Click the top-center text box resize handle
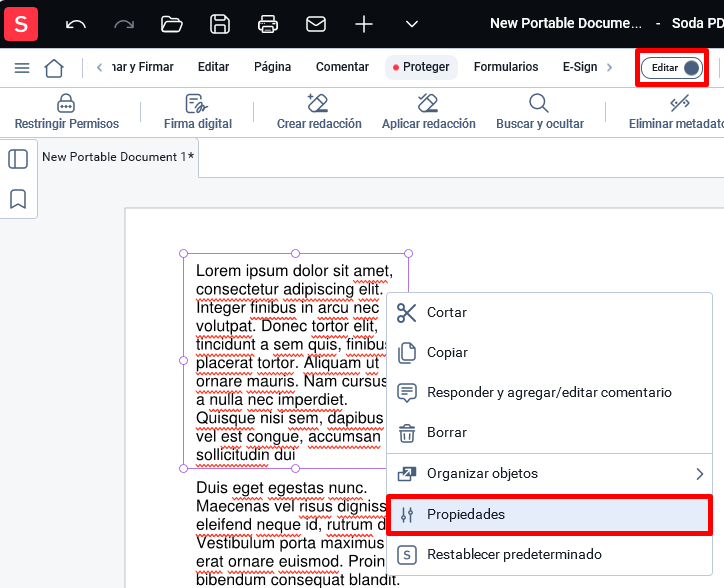 coord(296,253)
